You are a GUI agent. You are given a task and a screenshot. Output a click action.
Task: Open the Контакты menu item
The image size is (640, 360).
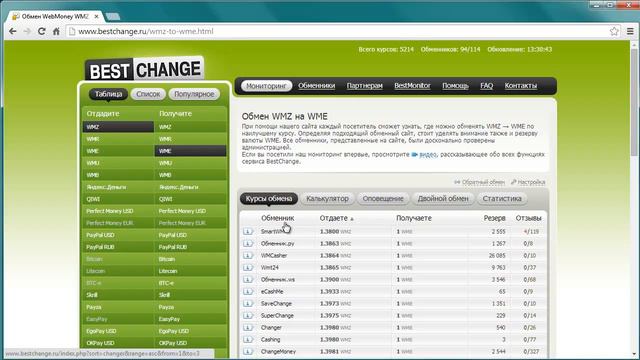pyautogui.click(x=521, y=86)
